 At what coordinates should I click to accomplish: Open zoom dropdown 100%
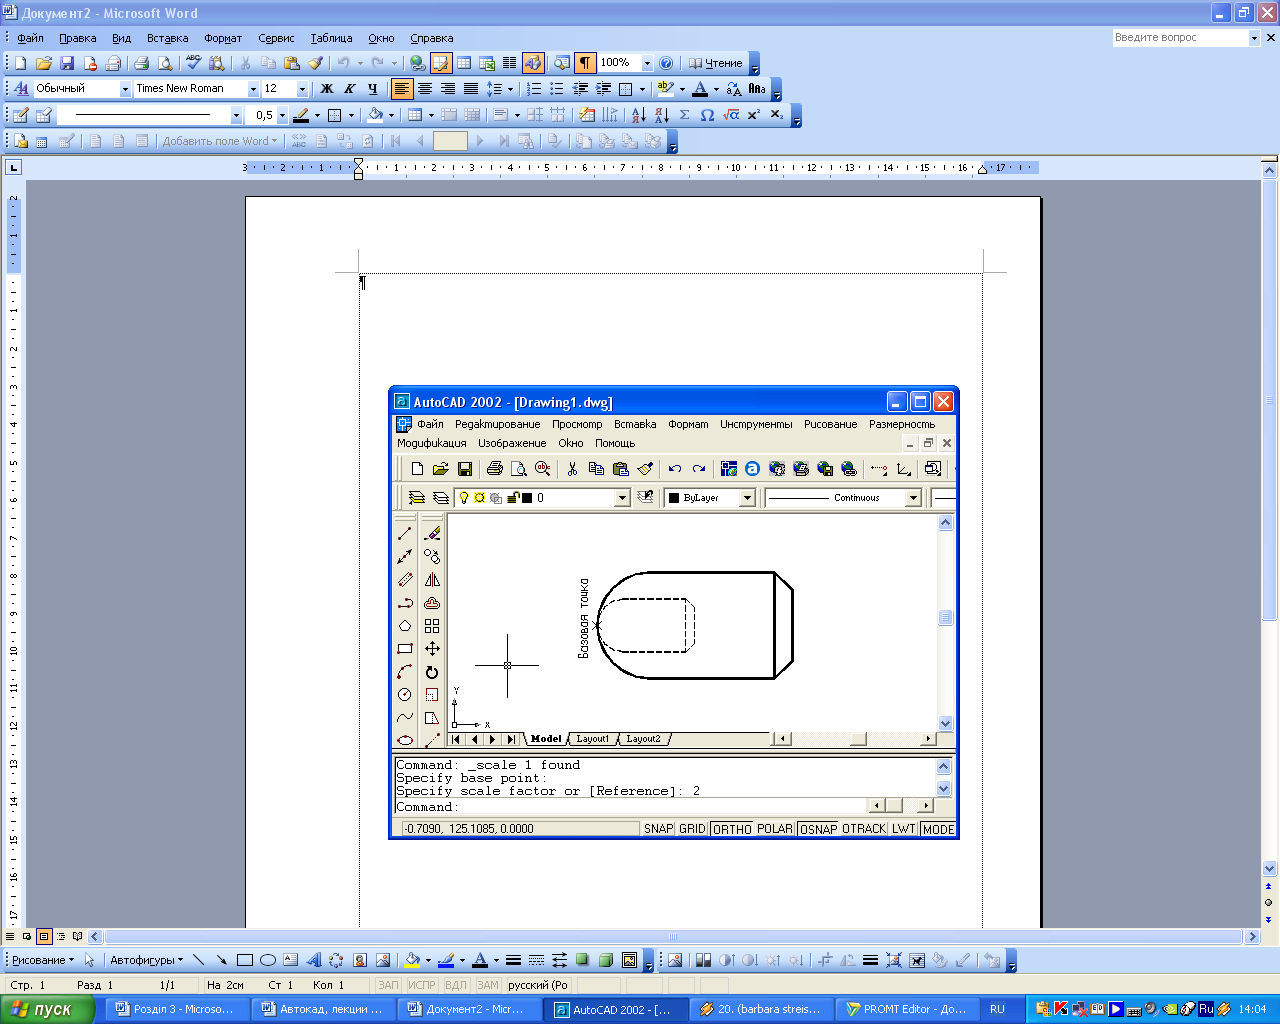point(646,63)
